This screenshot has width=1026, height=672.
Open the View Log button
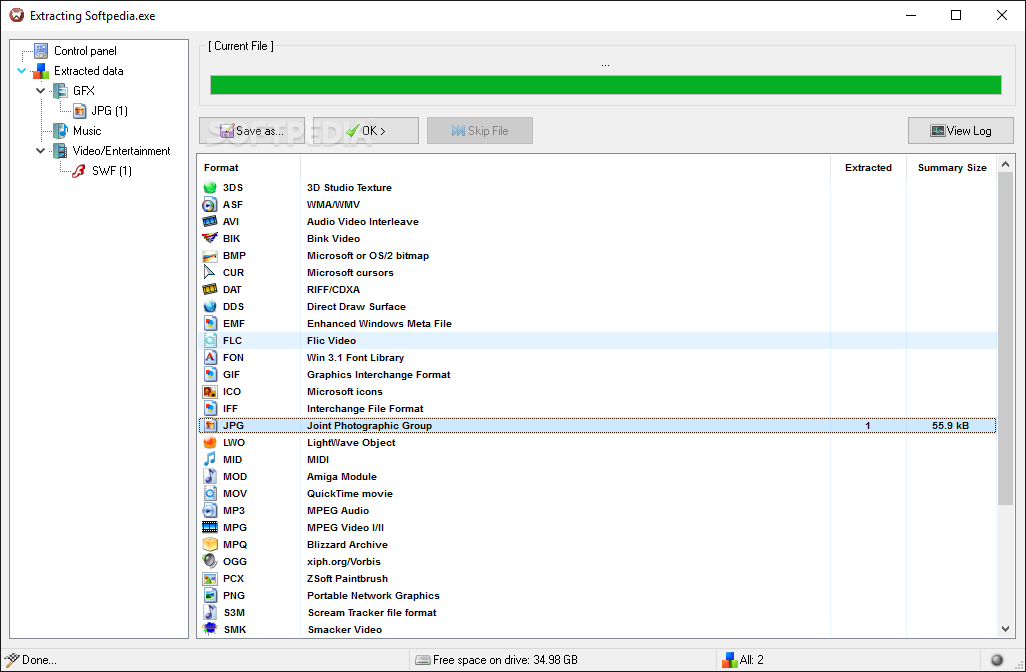tap(961, 130)
